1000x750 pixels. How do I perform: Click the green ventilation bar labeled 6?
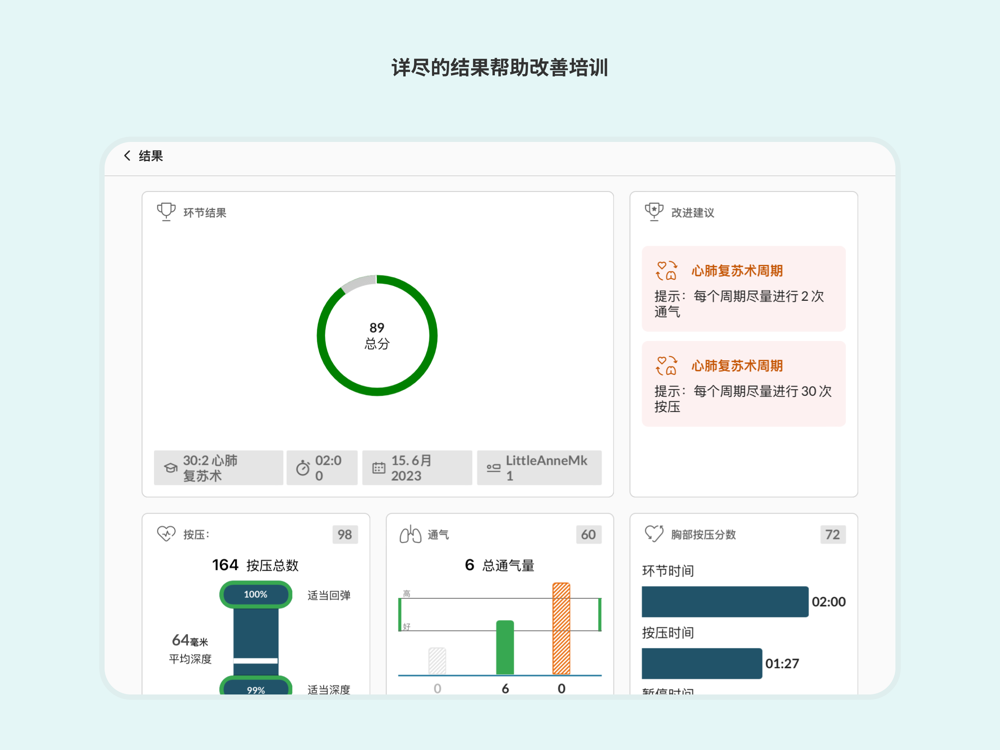pos(505,647)
